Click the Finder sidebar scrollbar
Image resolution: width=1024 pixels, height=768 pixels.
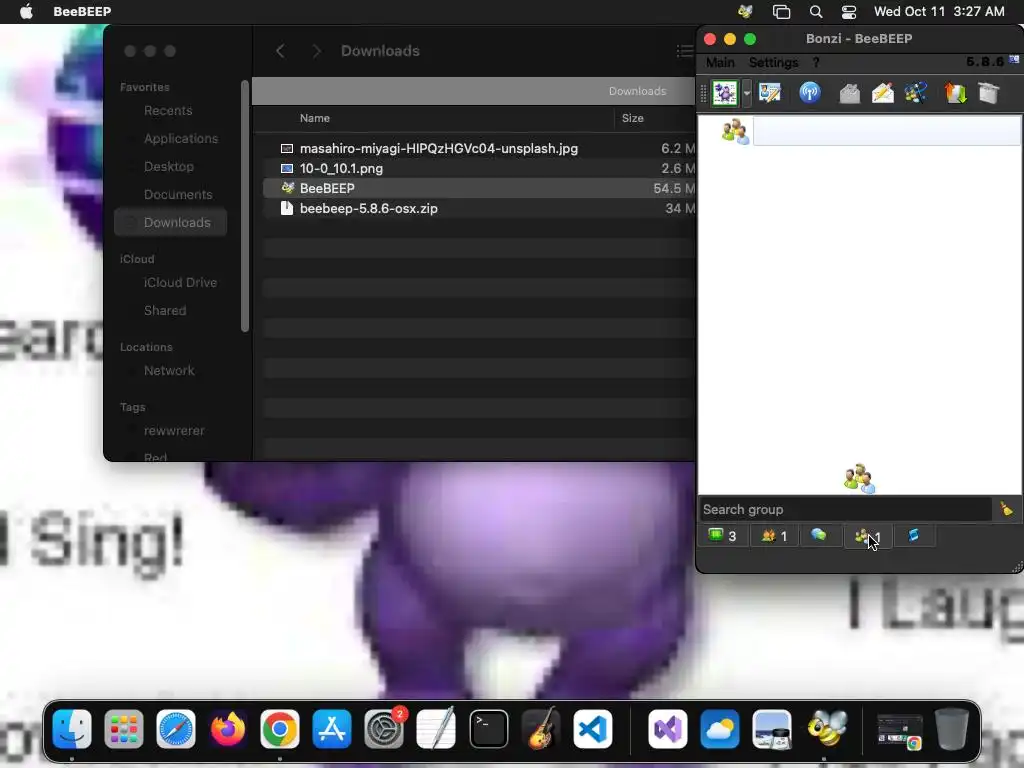pyautogui.click(x=245, y=206)
